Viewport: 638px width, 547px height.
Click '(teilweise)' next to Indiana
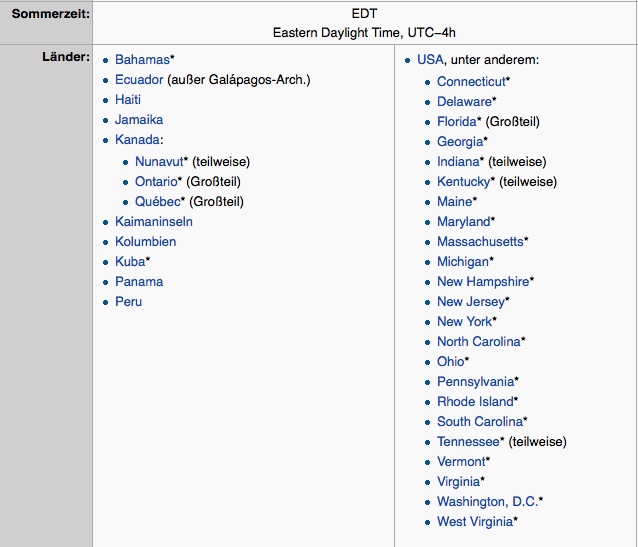coord(517,162)
